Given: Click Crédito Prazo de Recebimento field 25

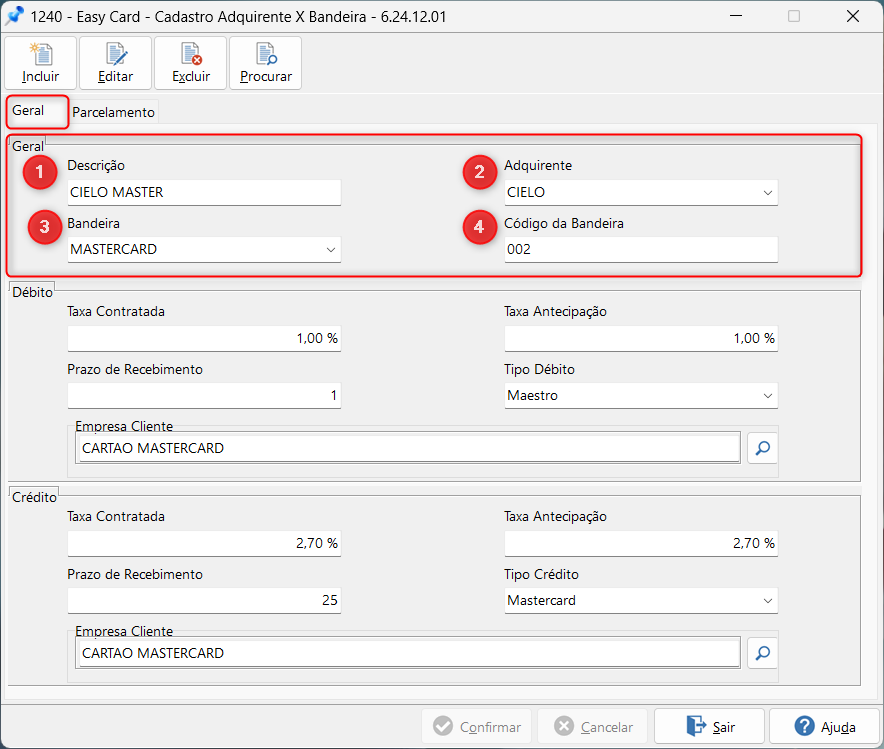Looking at the screenshot, I should click(x=204, y=600).
